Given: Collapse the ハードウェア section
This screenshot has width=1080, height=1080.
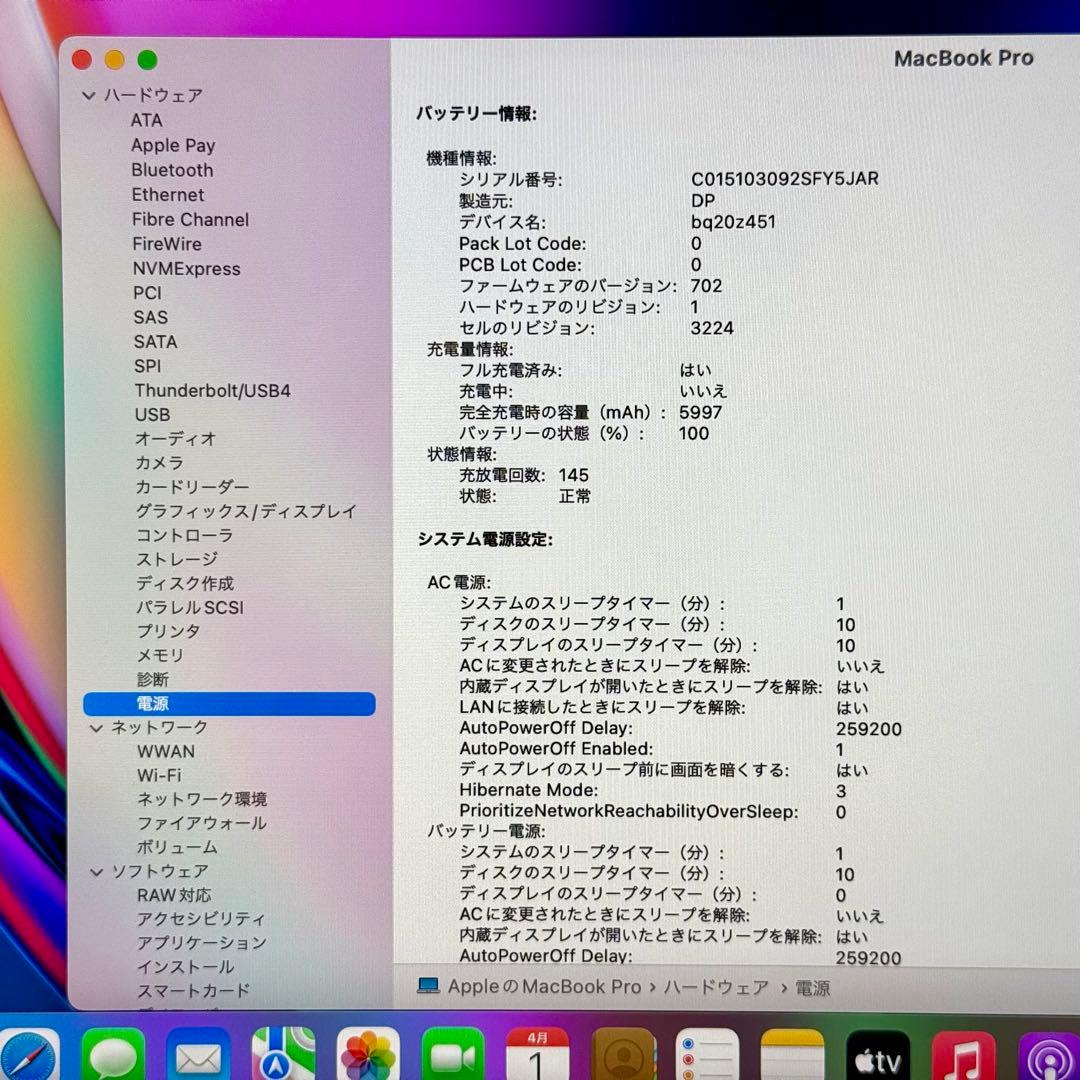Looking at the screenshot, I should point(88,95).
